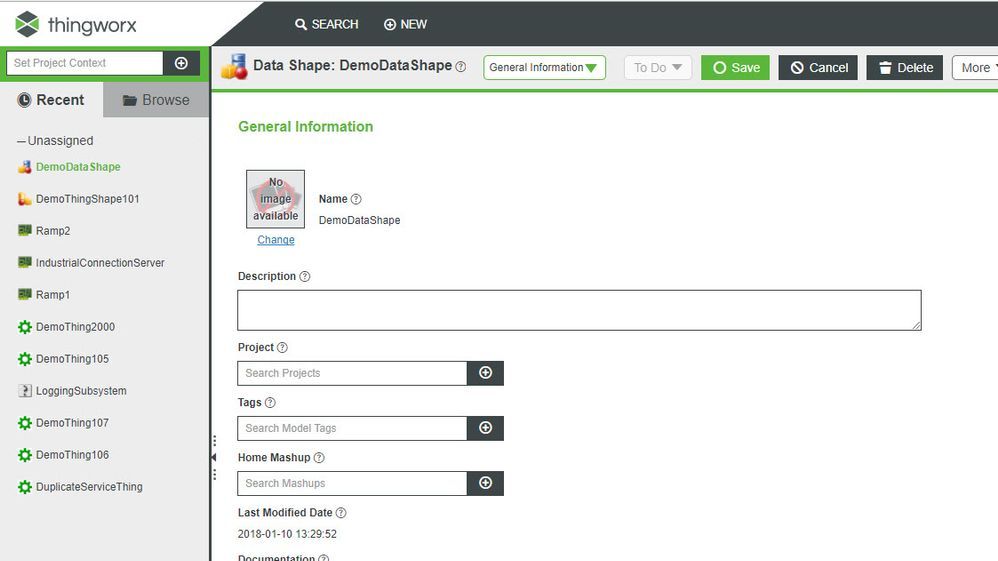
Task: Click help icon beside Data Shape title
Action: pos(461,67)
